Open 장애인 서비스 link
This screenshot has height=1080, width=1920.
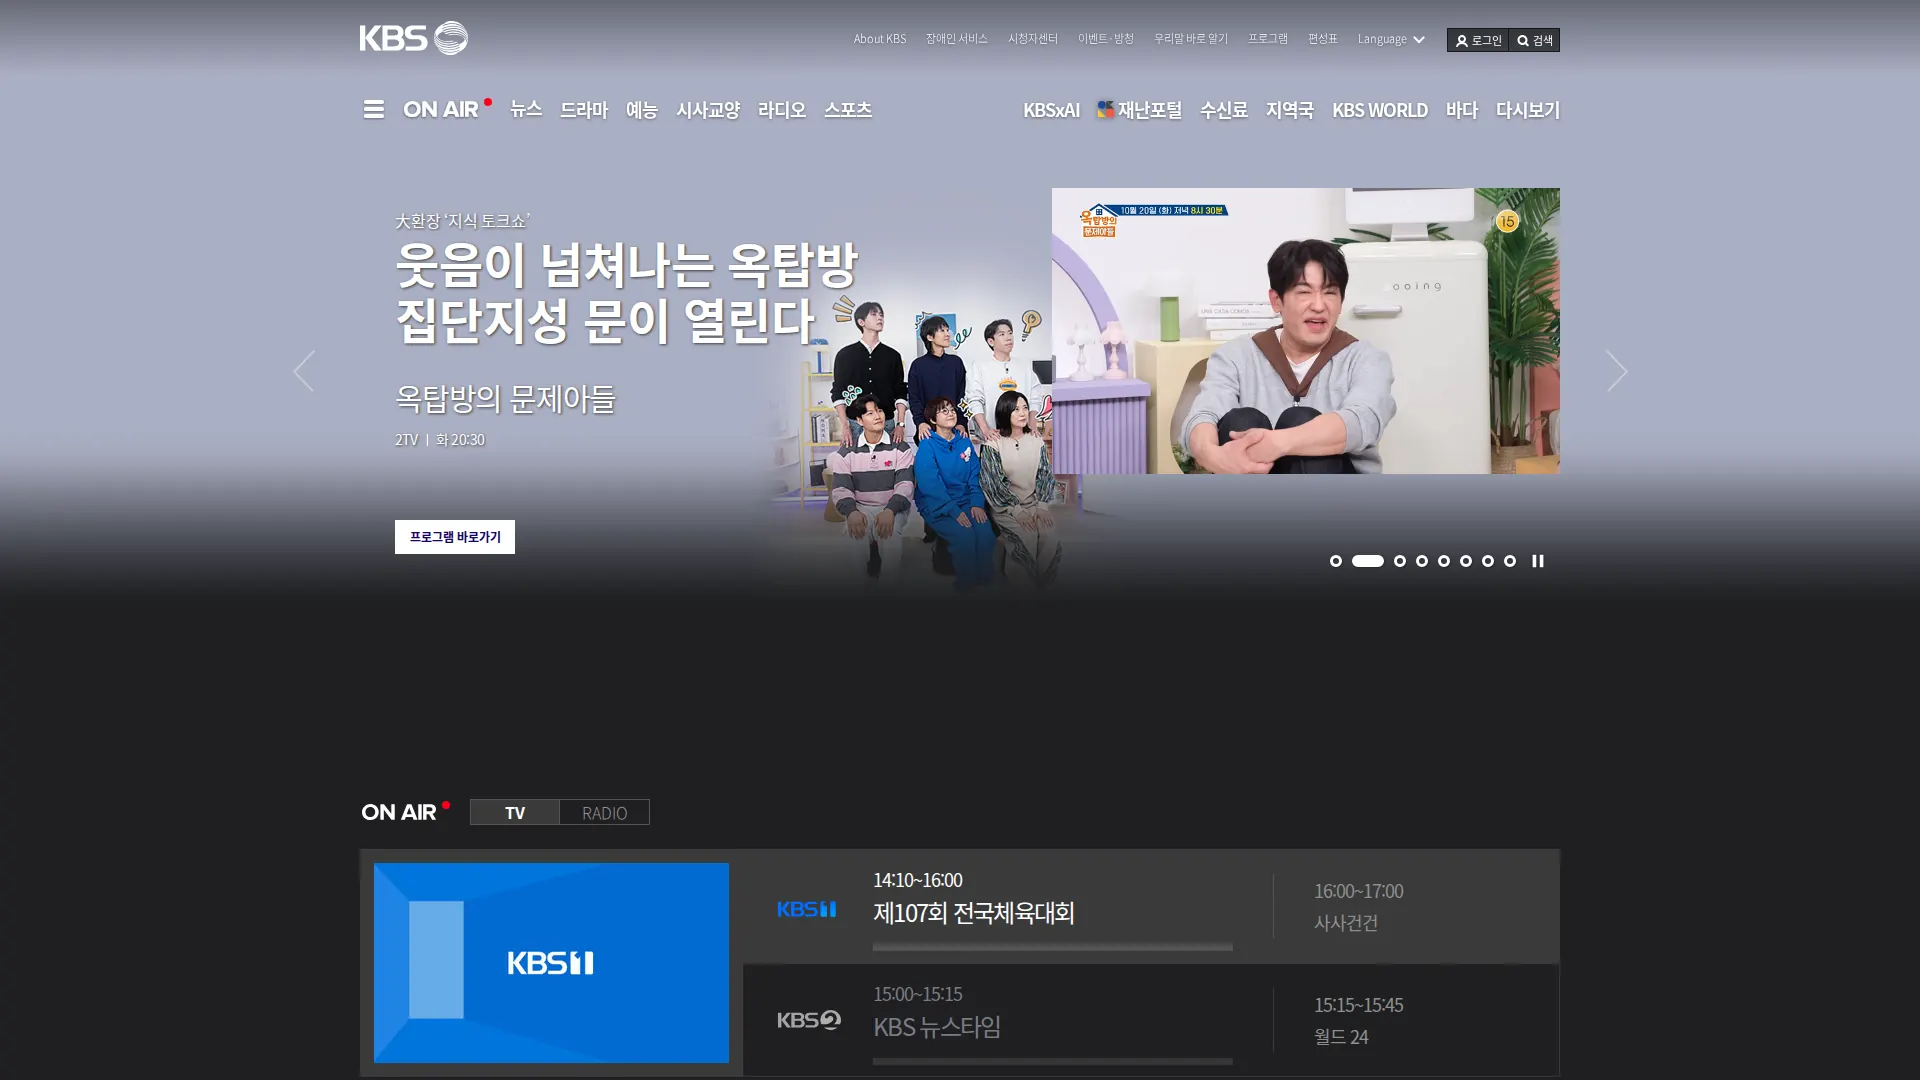956,39
